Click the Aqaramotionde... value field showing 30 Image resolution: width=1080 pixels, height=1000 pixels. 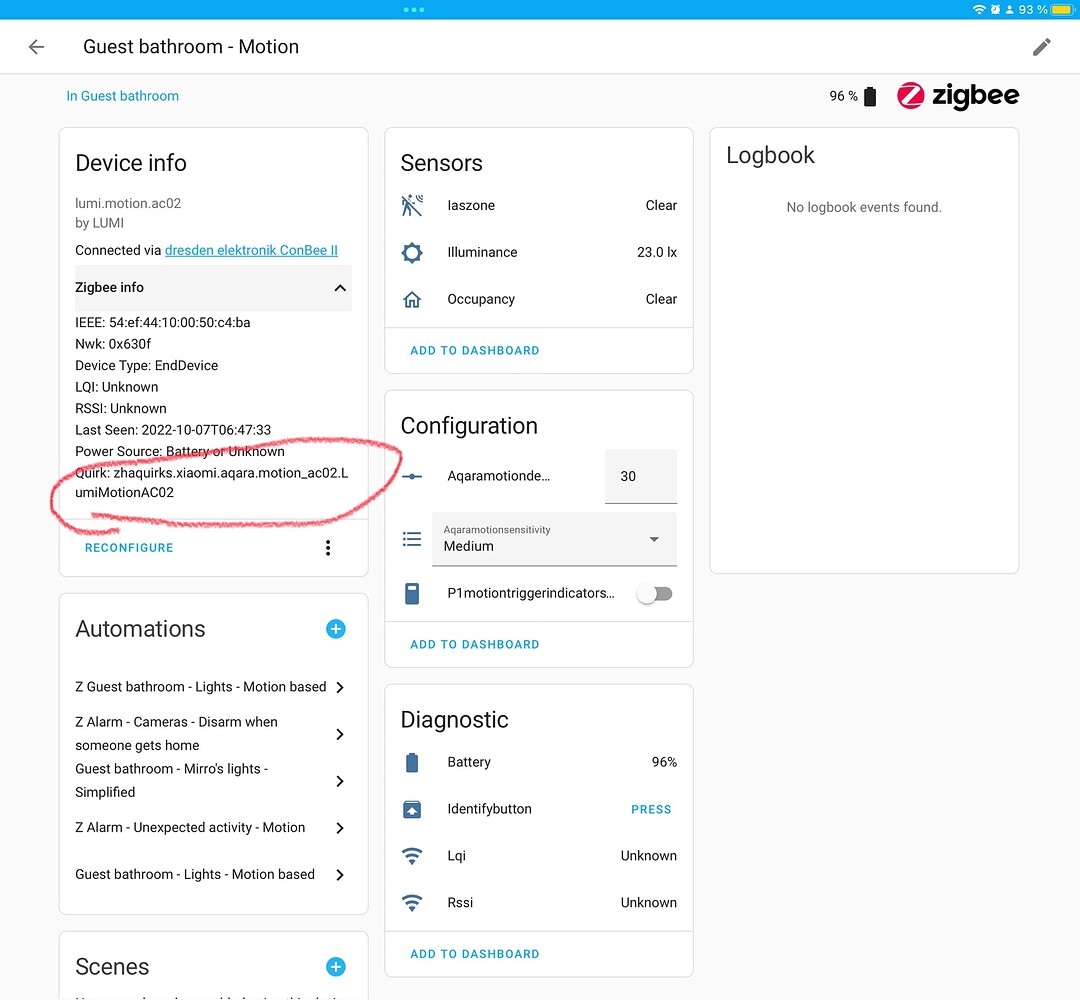[x=641, y=476]
